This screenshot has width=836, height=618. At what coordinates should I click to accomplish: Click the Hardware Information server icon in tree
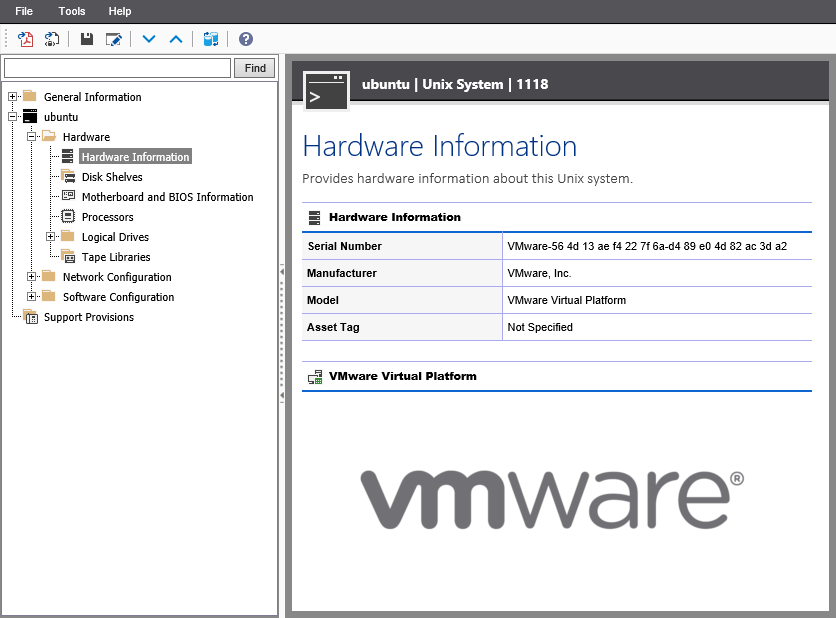tap(68, 156)
